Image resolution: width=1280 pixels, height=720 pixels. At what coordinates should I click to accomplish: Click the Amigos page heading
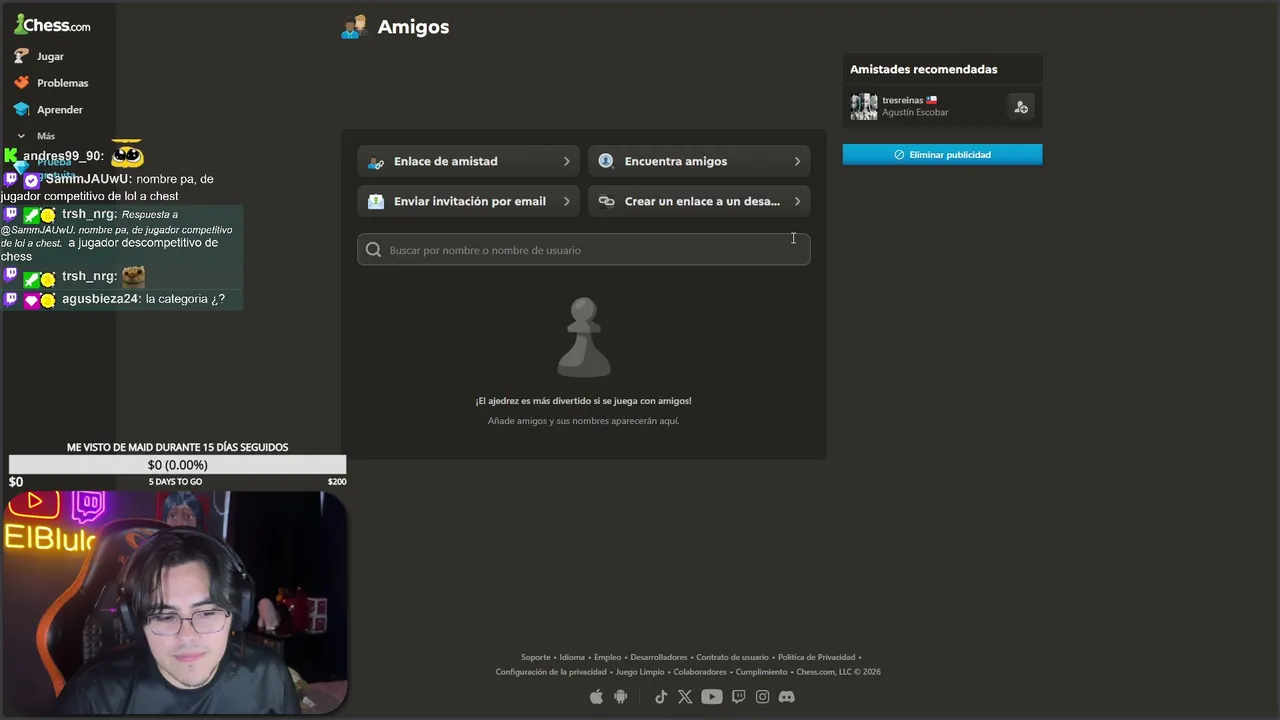[413, 27]
